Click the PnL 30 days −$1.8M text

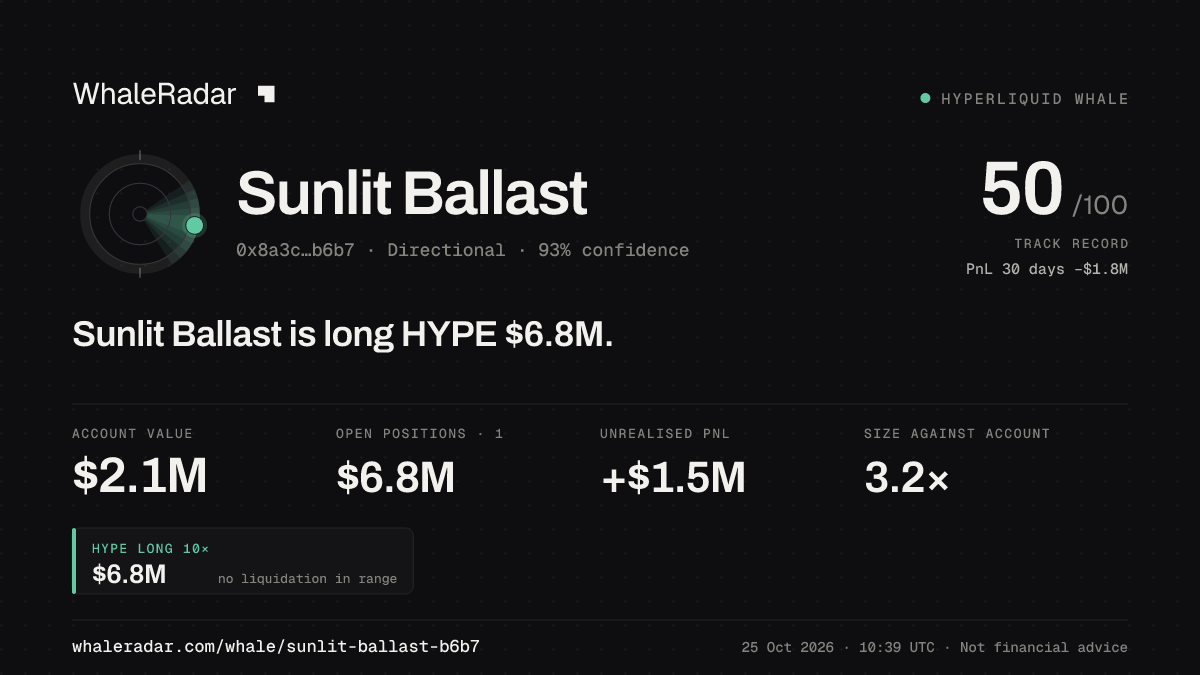[x=1047, y=269]
